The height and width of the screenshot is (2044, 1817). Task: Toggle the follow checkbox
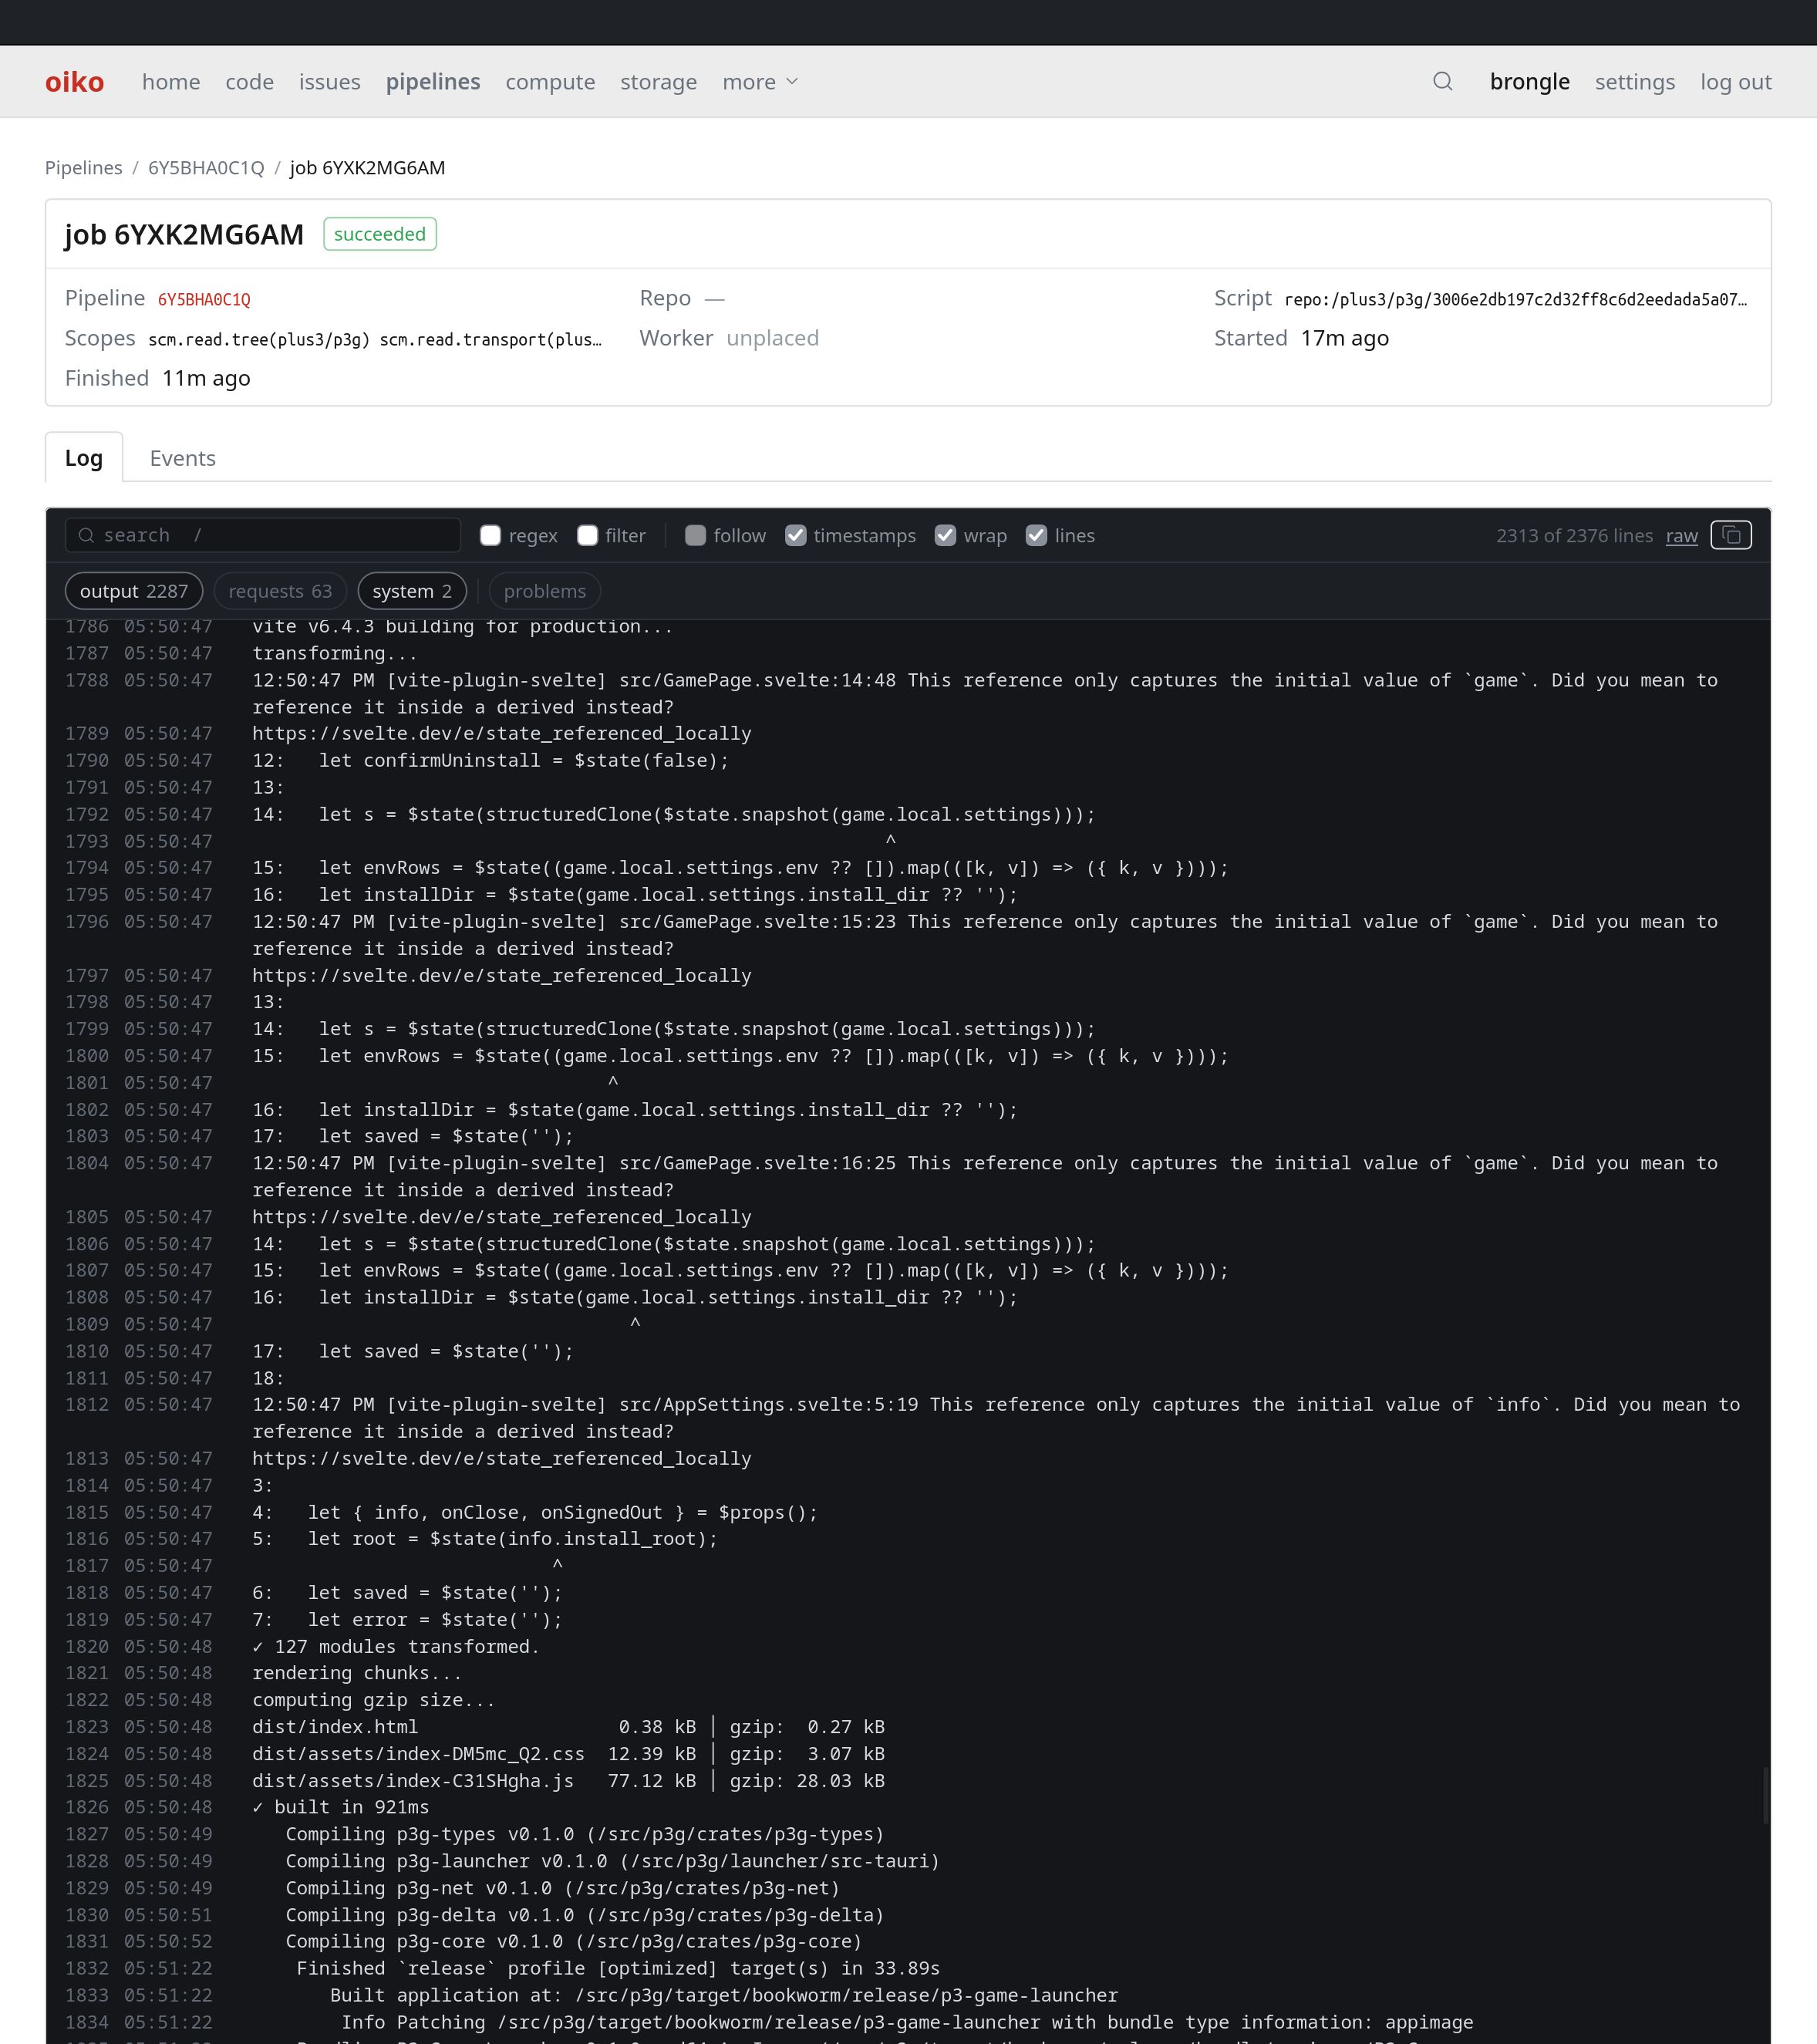click(695, 535)
